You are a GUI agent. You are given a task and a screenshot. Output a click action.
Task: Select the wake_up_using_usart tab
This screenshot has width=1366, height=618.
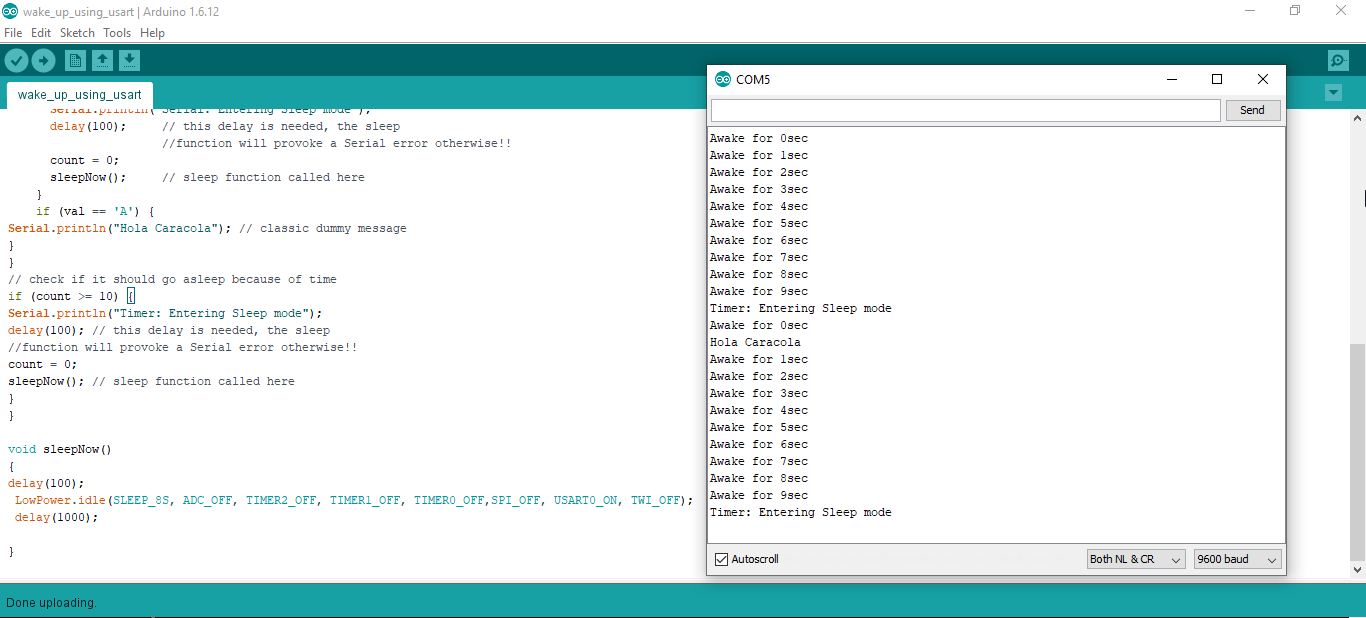point(80,95)
